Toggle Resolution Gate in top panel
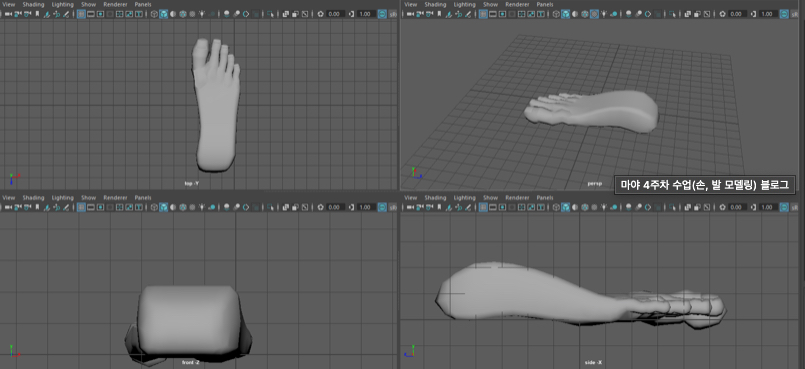This screenshot has height=369, width=805. 100,14
